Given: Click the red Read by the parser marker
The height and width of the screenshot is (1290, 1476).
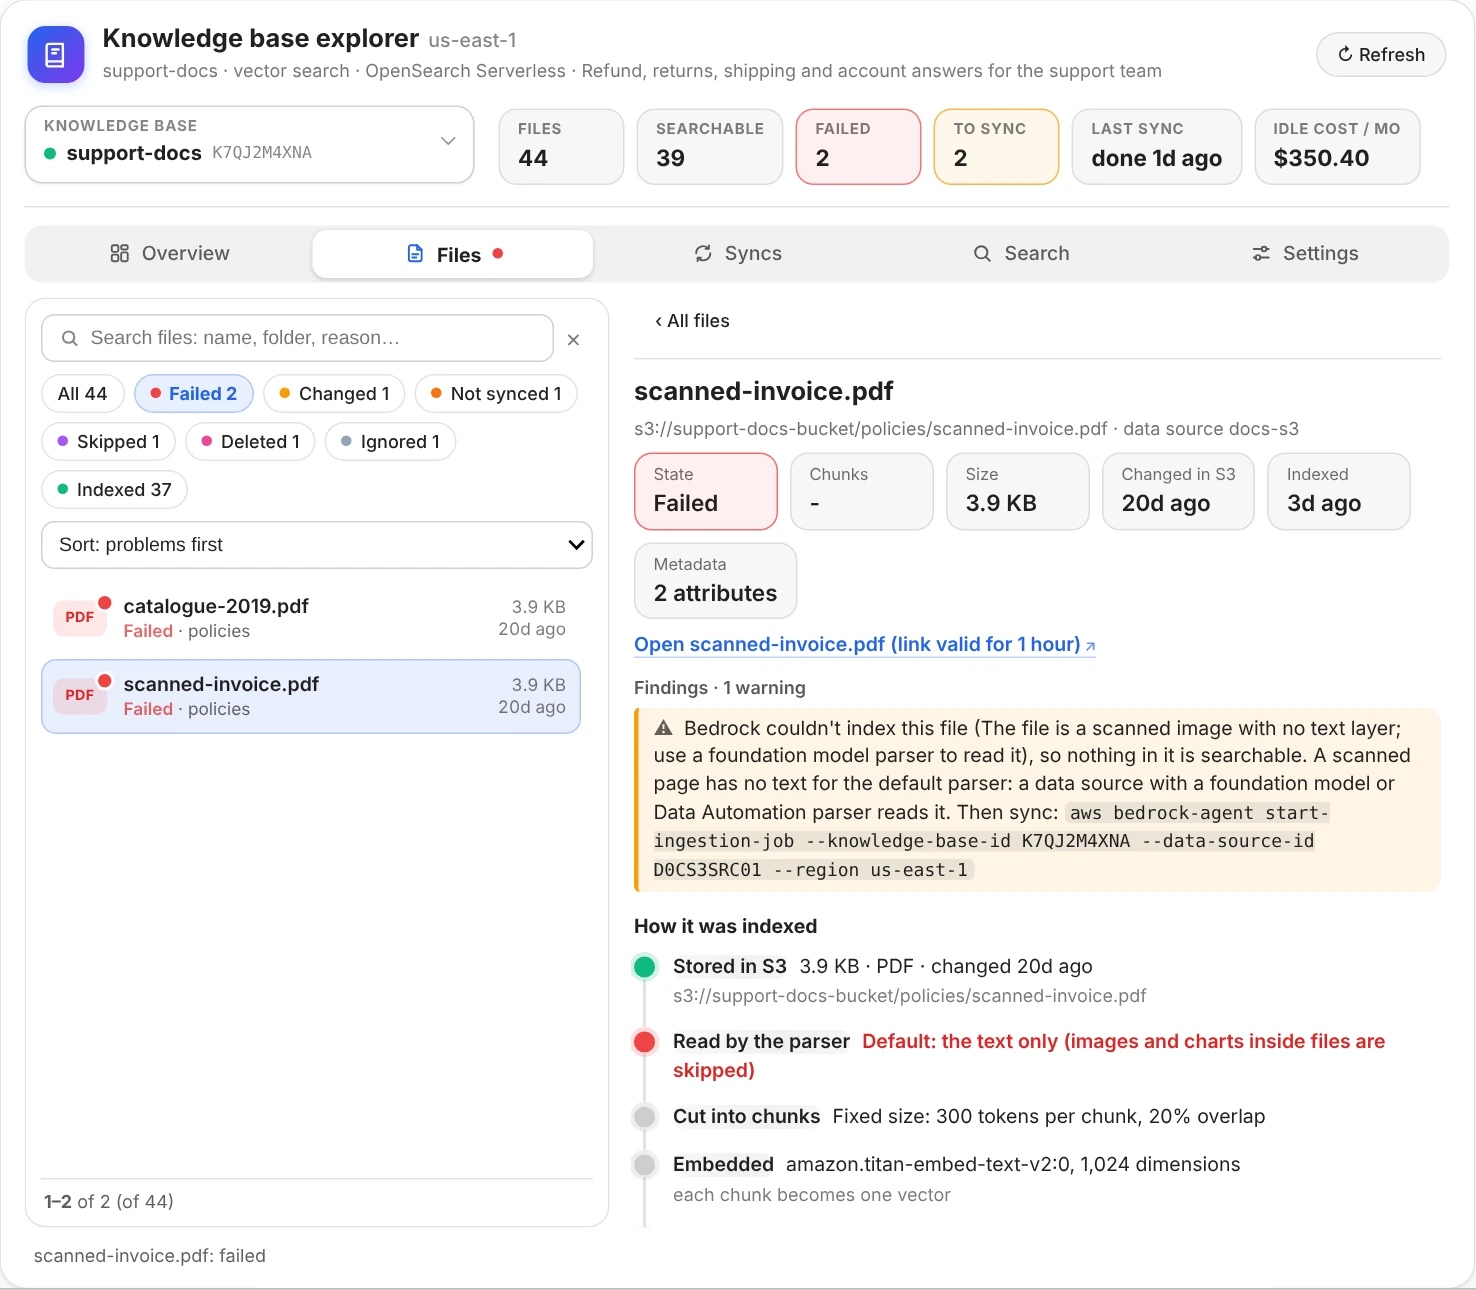Looking at the screenshot, I should [x=645, y=1042].
